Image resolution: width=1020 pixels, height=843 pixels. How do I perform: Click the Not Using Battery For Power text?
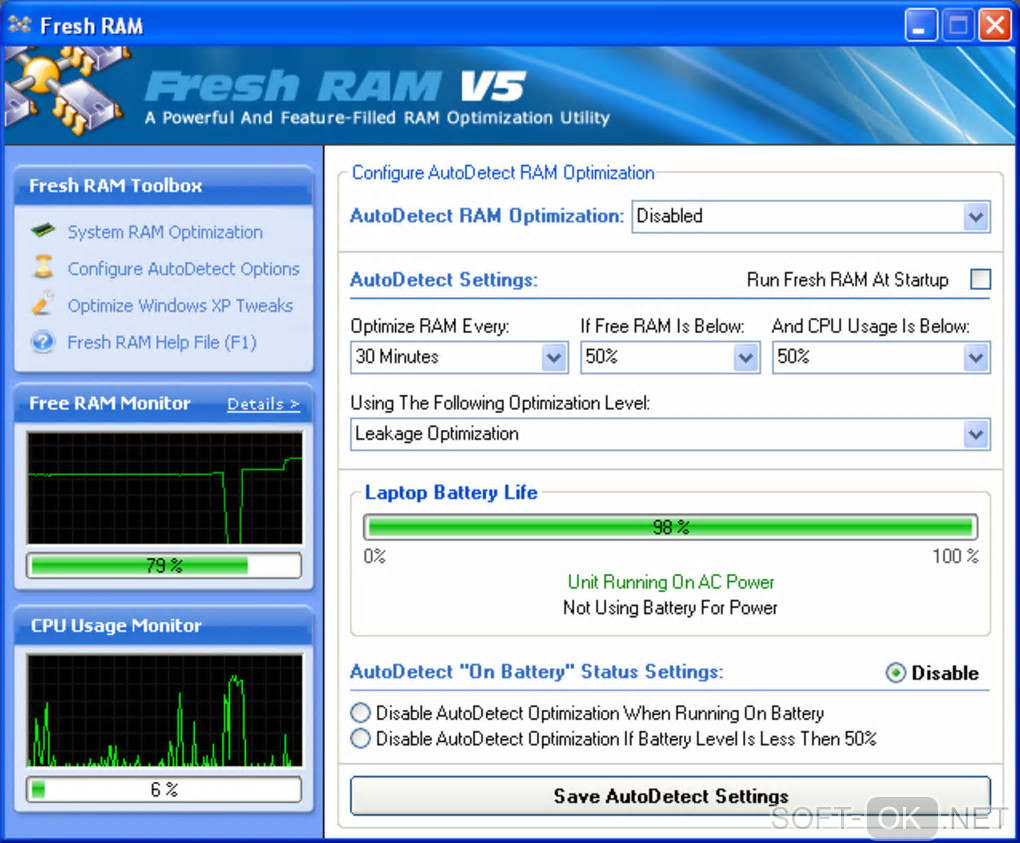click(670, 608)
